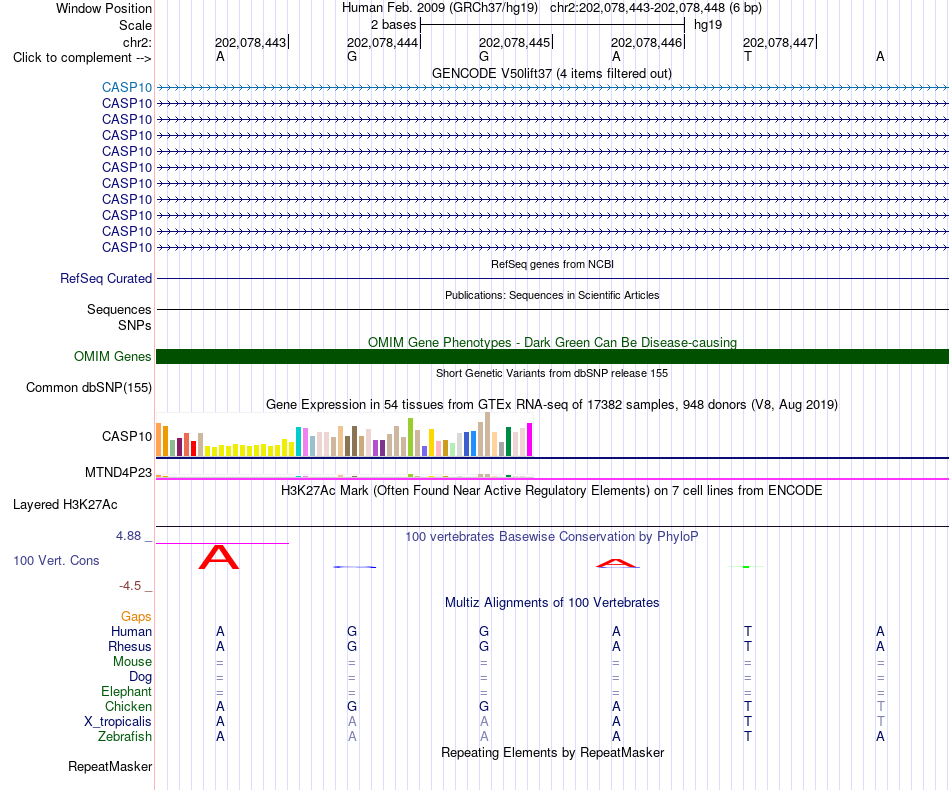Click the Human alignment row label

(x=131, y=631)
